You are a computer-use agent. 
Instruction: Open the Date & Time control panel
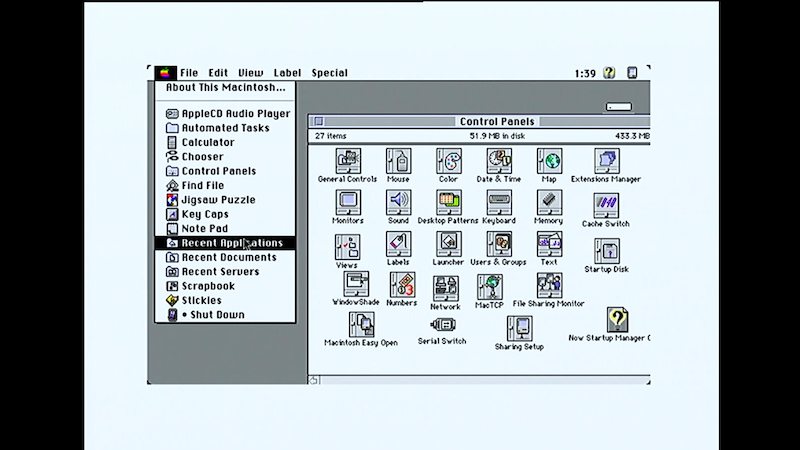(x=499, y=161)
